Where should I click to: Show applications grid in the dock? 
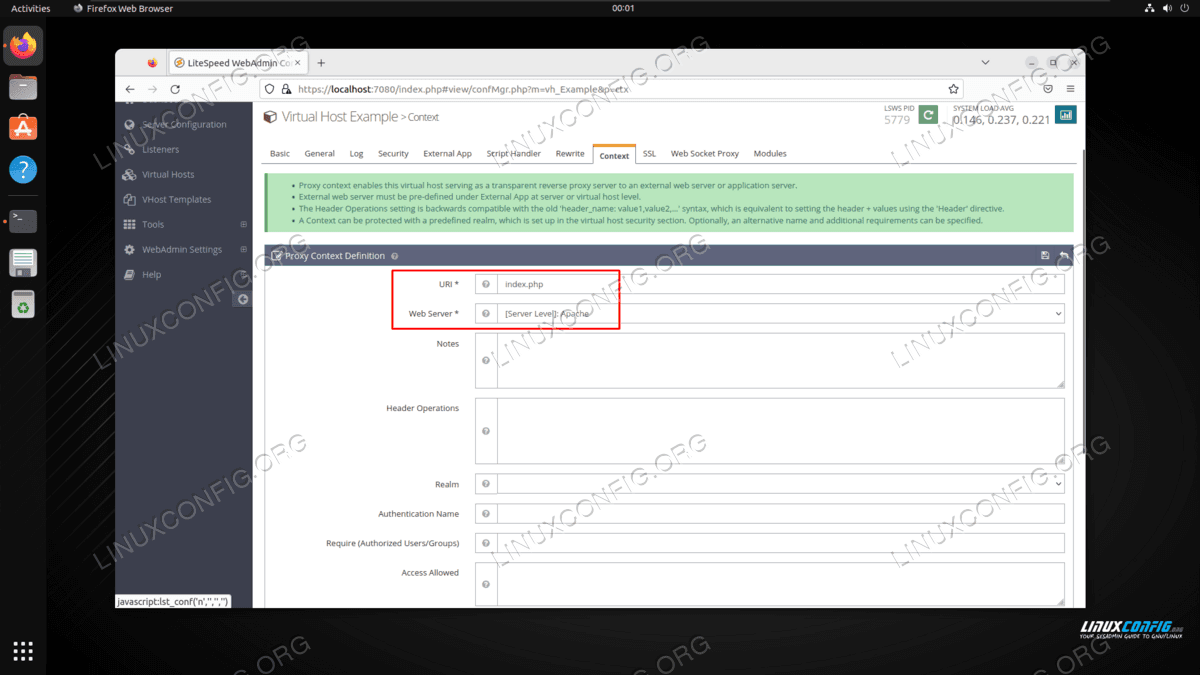tap(23, 651)
